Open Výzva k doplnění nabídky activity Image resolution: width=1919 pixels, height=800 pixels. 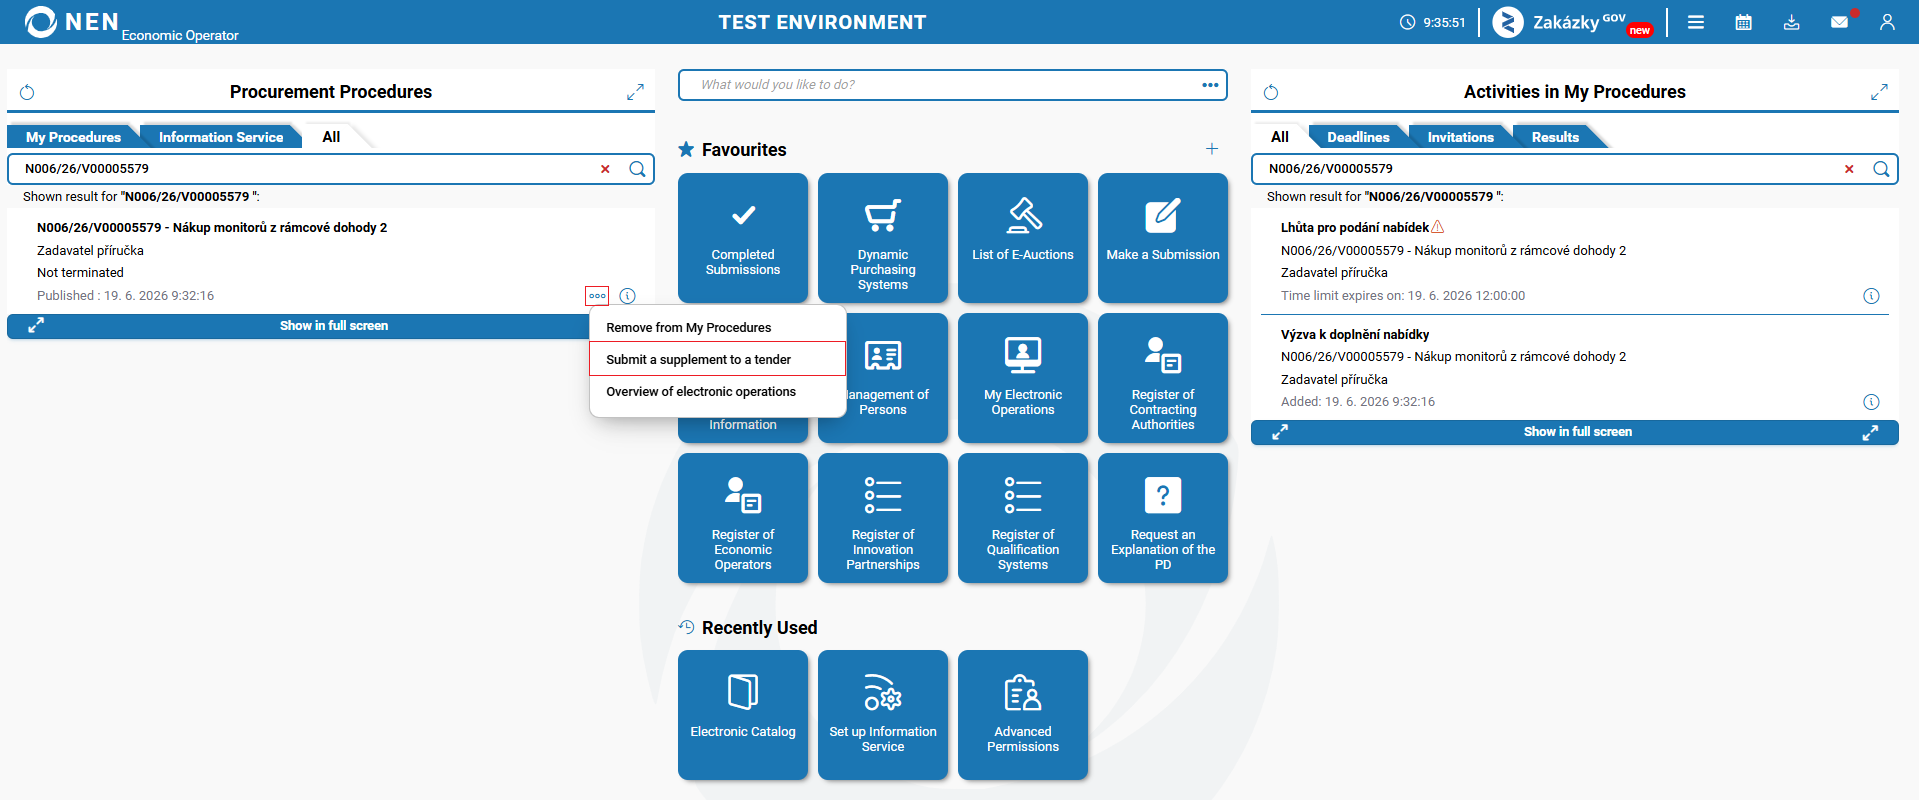(x=1355, y=334)
